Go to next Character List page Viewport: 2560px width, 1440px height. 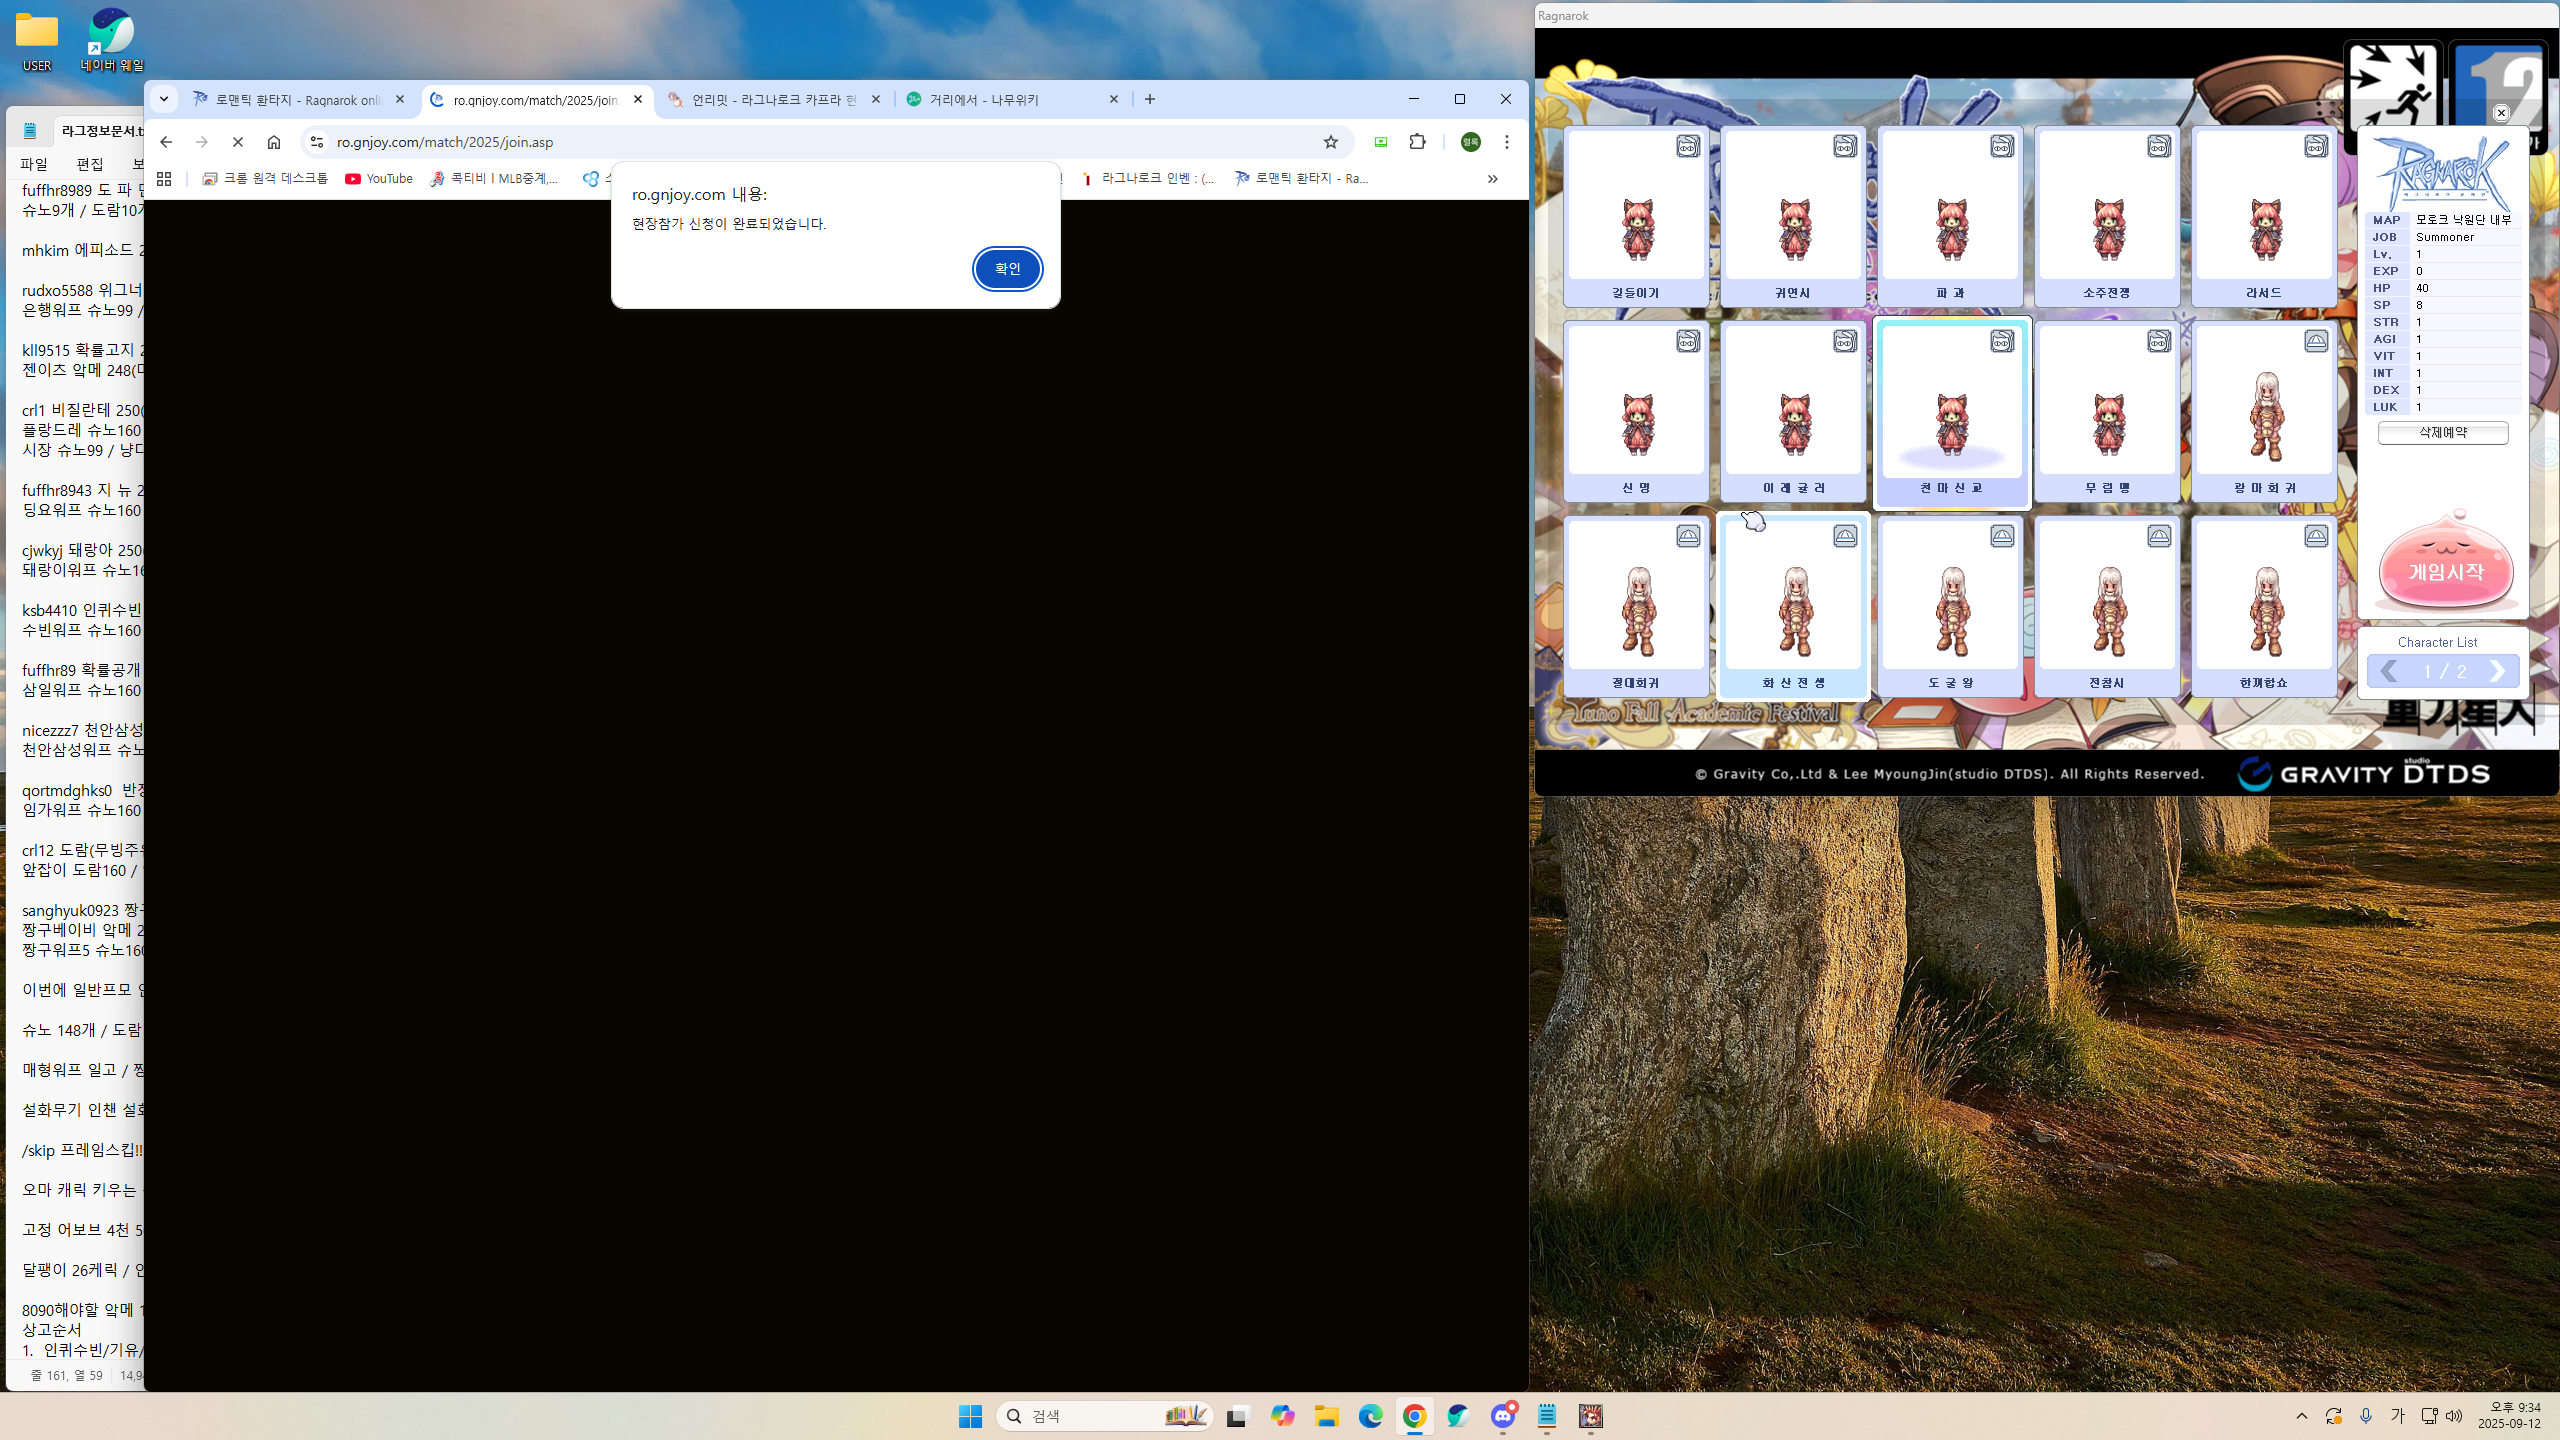[2497, 671]
